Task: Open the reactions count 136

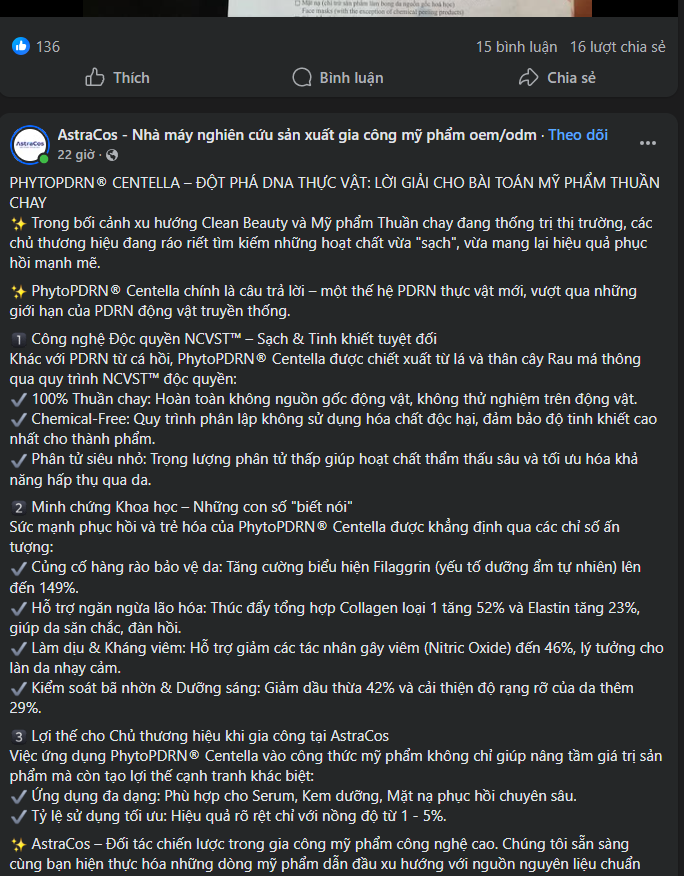Action: tap(48, 47)
